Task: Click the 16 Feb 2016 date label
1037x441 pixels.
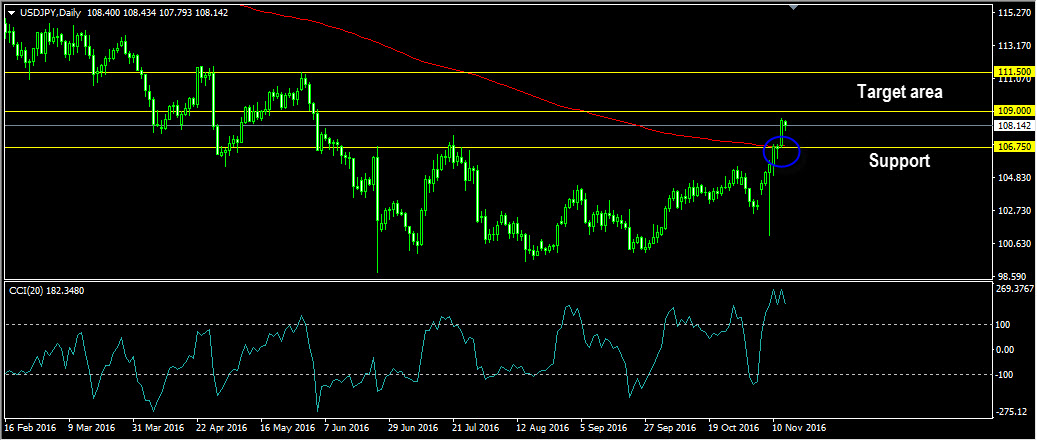Action: tap(30, 428)
